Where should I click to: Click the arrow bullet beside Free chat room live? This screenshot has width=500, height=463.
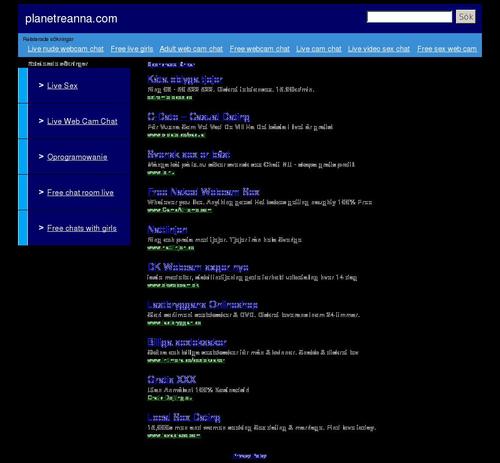[41, 192]
